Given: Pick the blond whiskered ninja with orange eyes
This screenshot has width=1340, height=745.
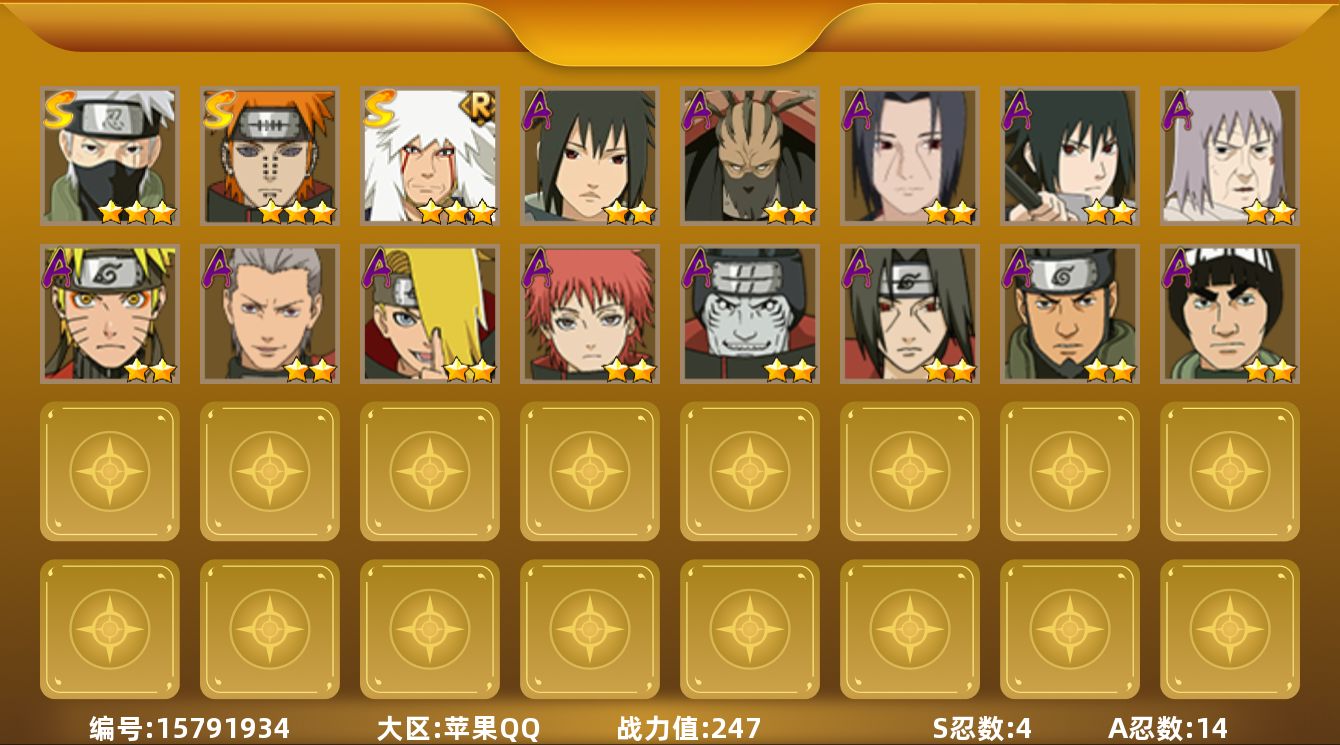Looking at the screenshot, I should (109, 314).
